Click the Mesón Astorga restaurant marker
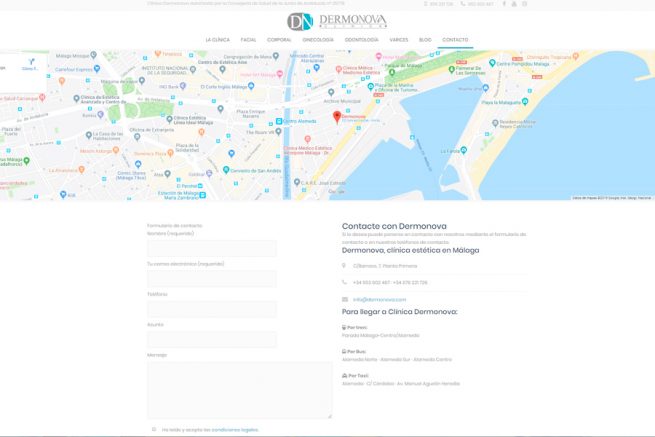655x437 pixels. (x=116, y=150)
